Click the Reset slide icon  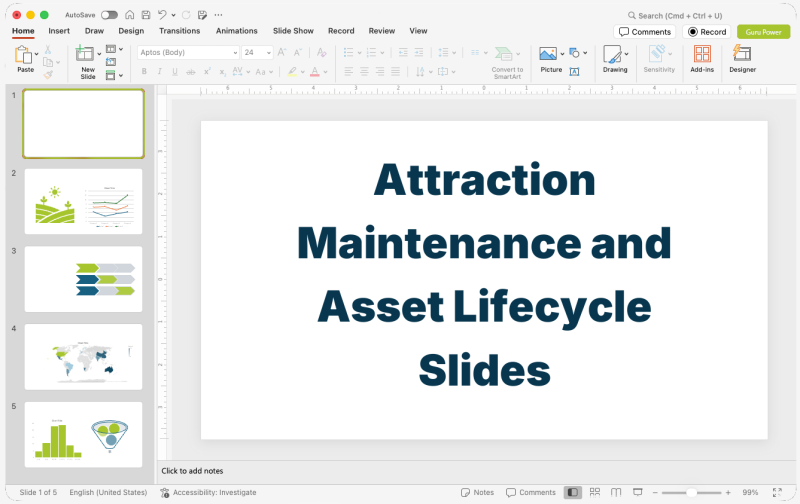(x=111, y=62)
